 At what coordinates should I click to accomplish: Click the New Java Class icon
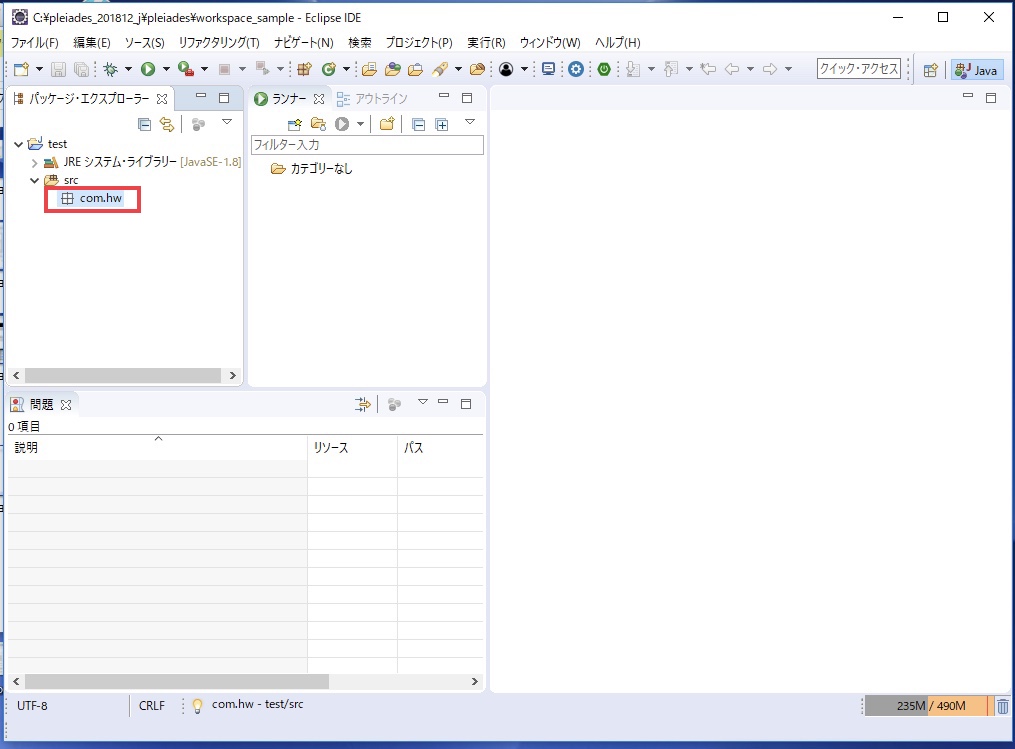click(x=329, y=69)
